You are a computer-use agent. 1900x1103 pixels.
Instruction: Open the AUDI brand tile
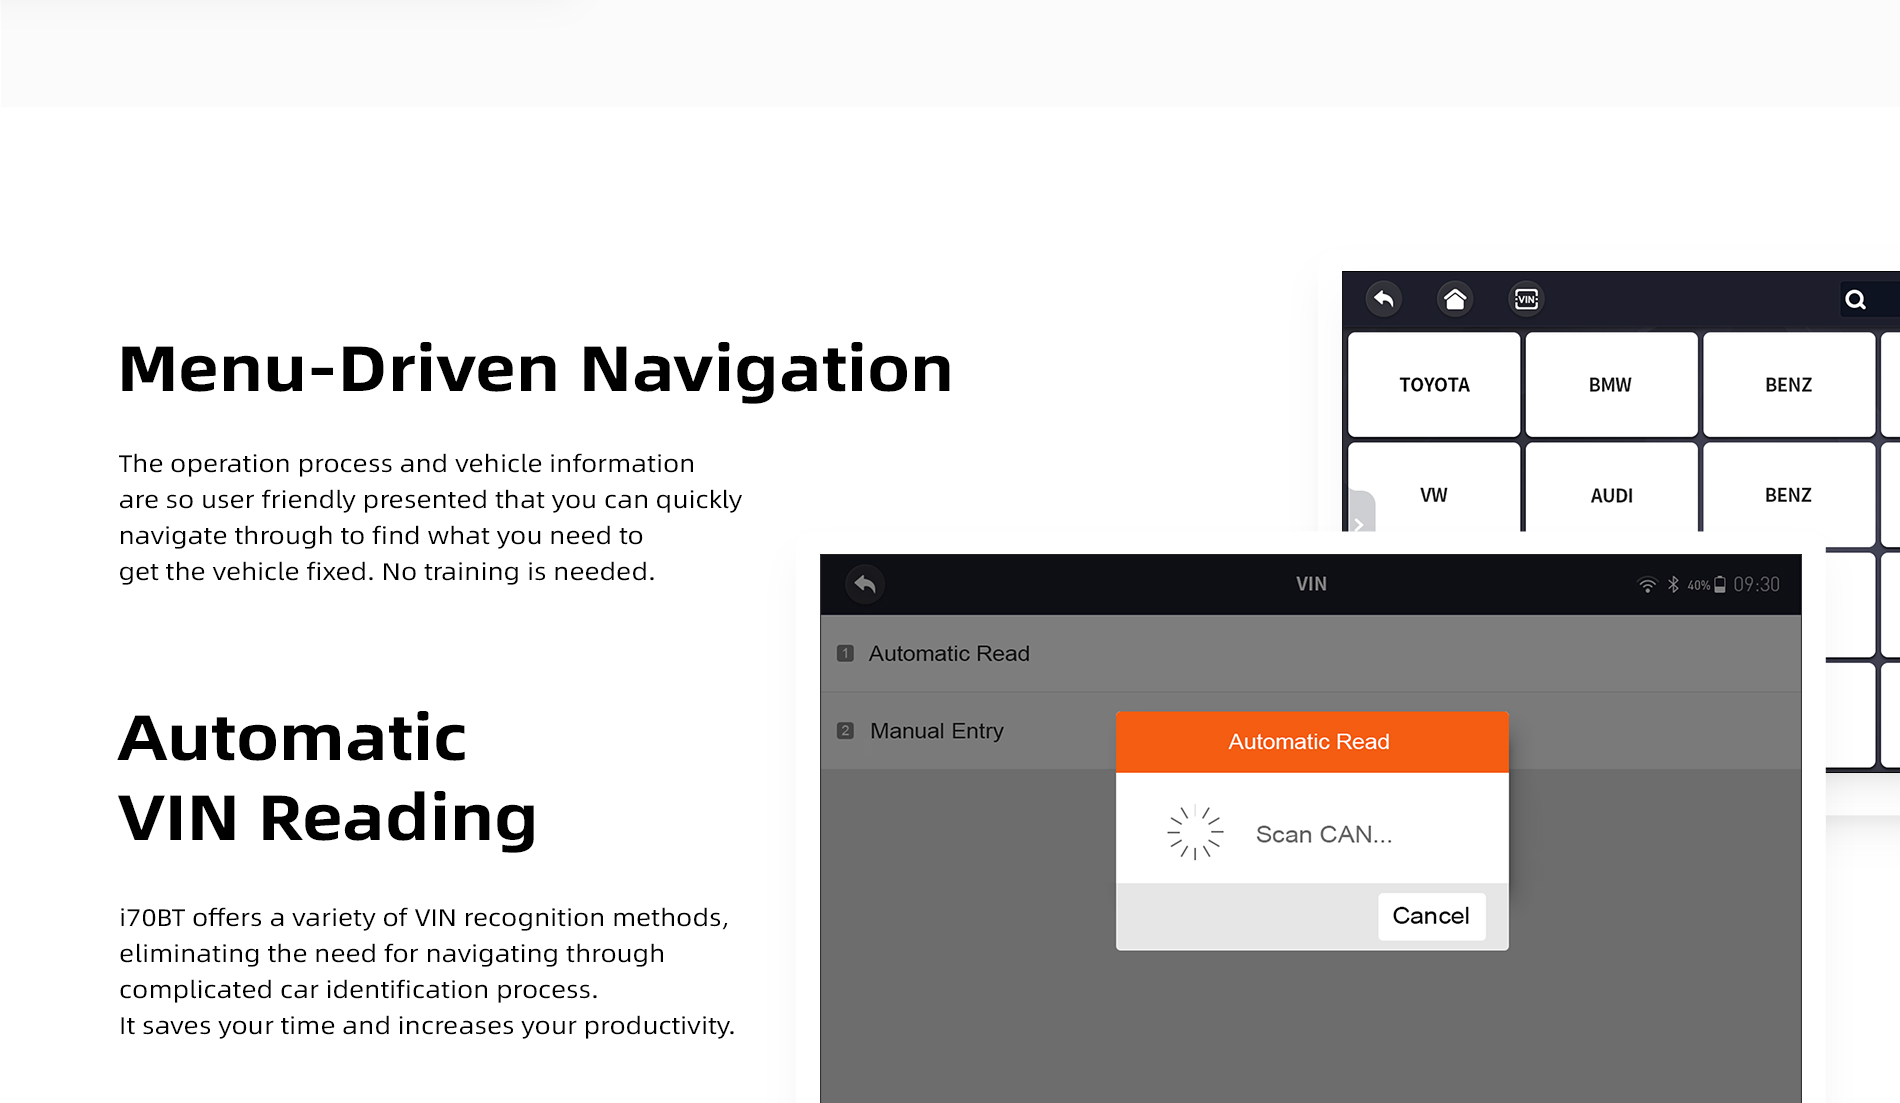[x=1611, y=495]
